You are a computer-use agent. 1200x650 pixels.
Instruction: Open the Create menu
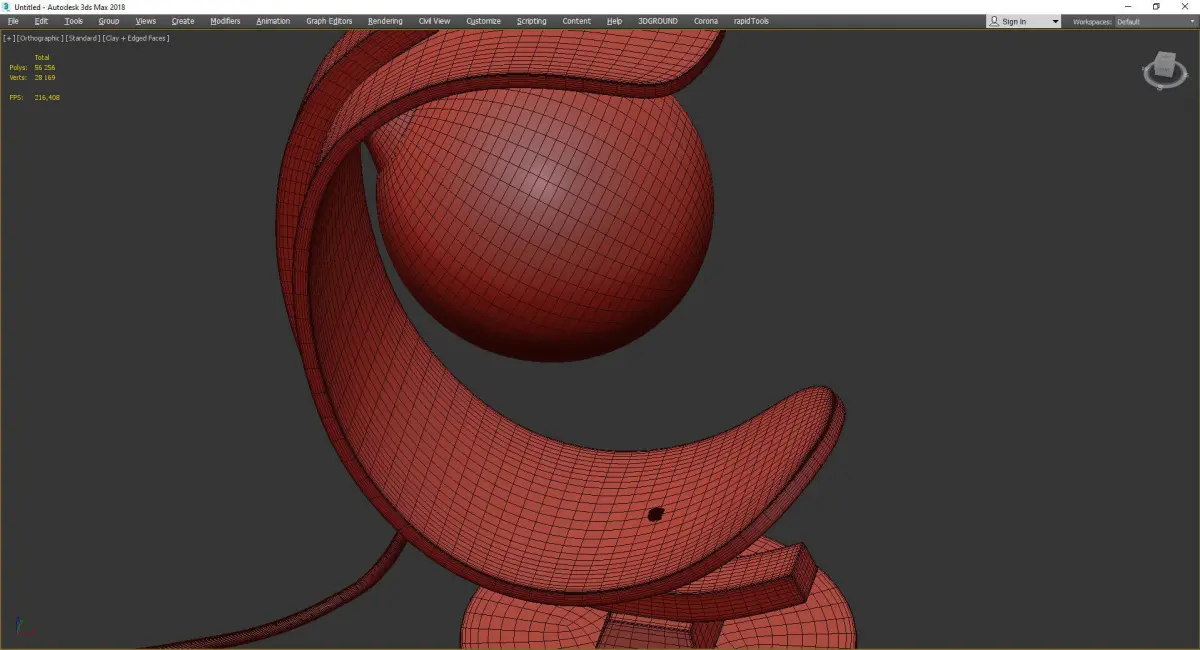pos(183,21)
